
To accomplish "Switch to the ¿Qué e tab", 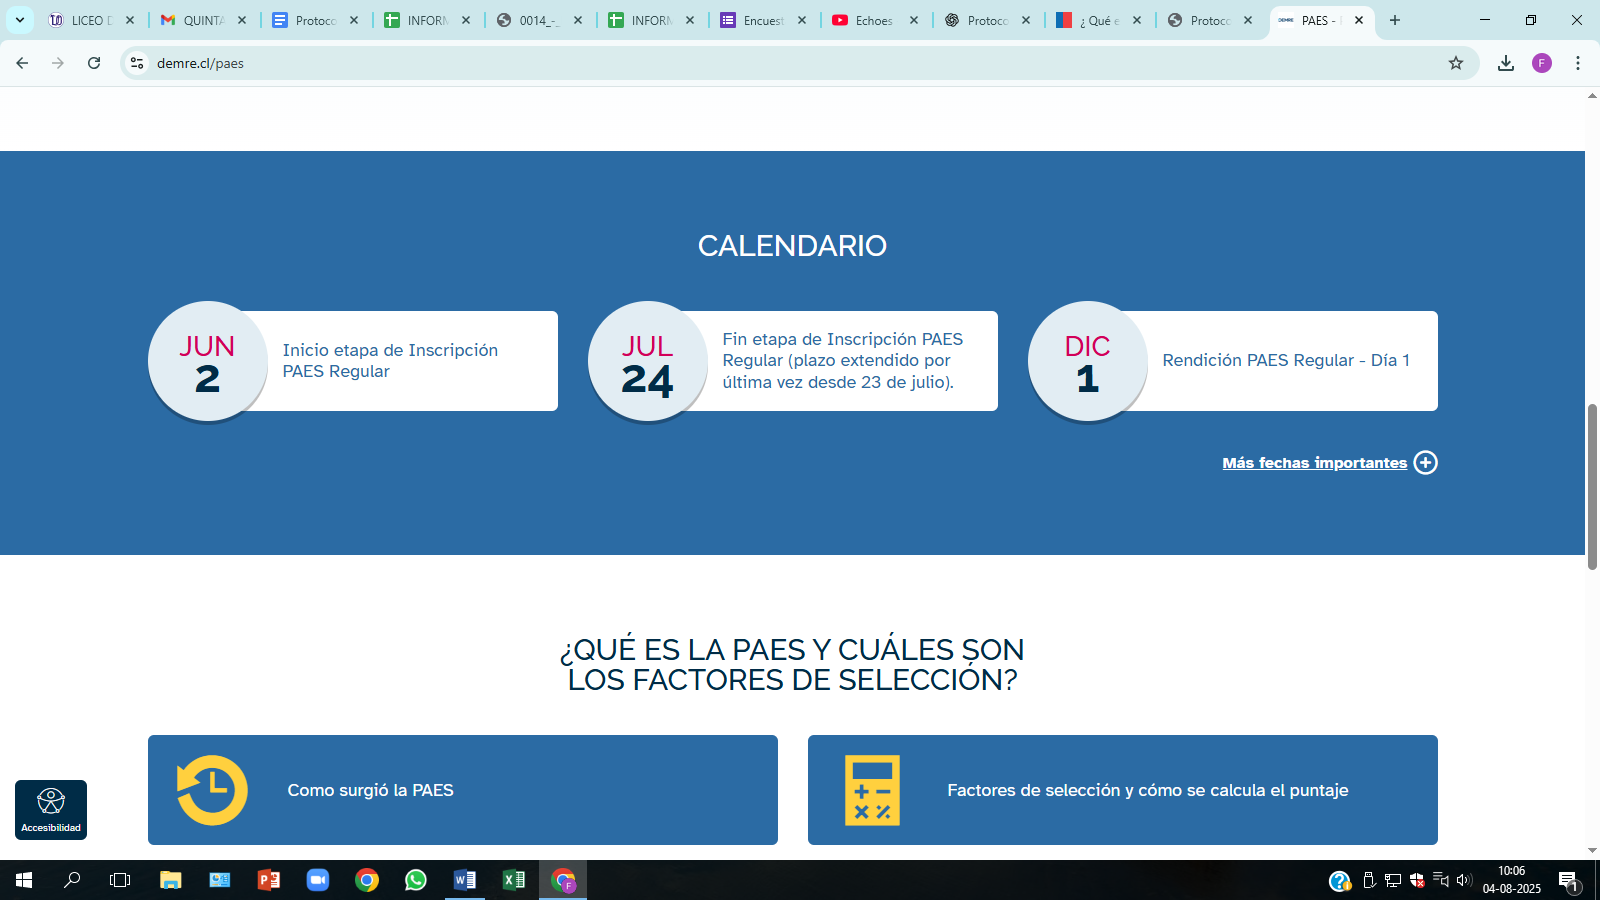I will click(1099, 20).
